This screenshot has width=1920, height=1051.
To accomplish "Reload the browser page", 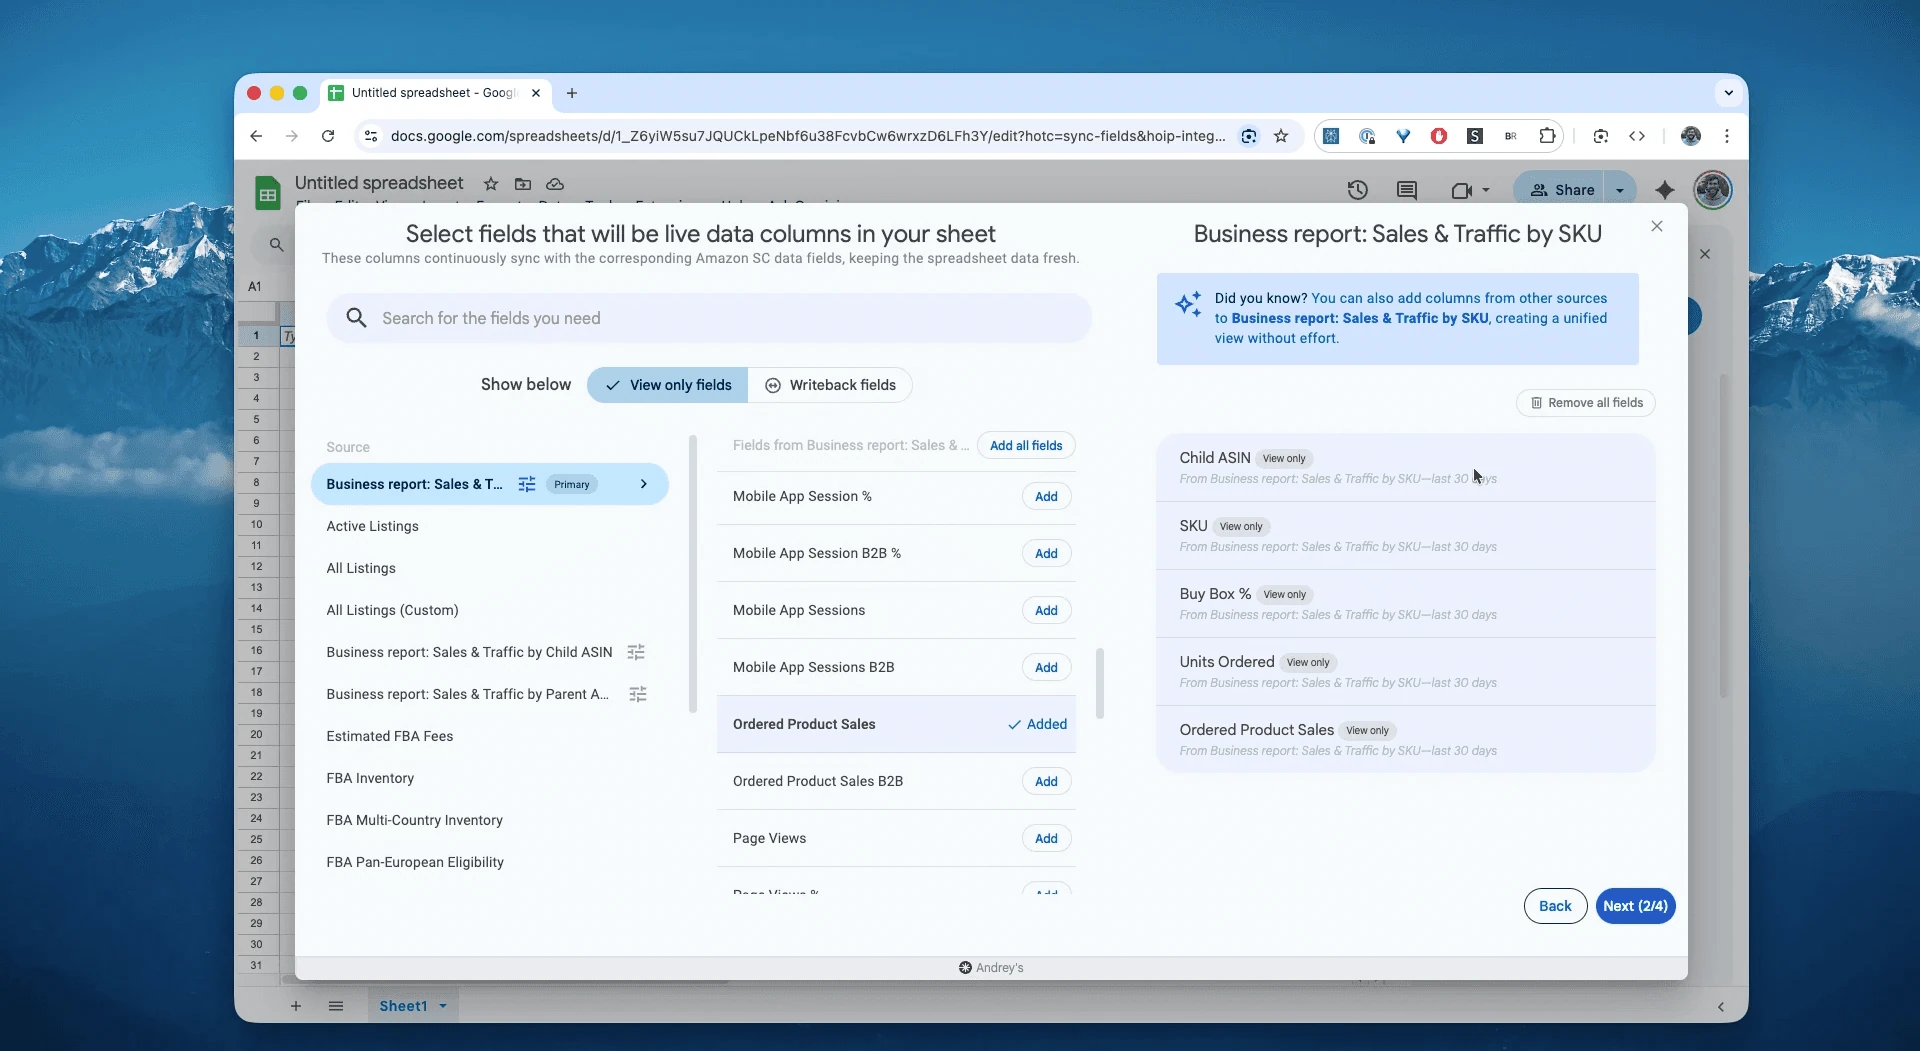I will (x=328, y=136).
